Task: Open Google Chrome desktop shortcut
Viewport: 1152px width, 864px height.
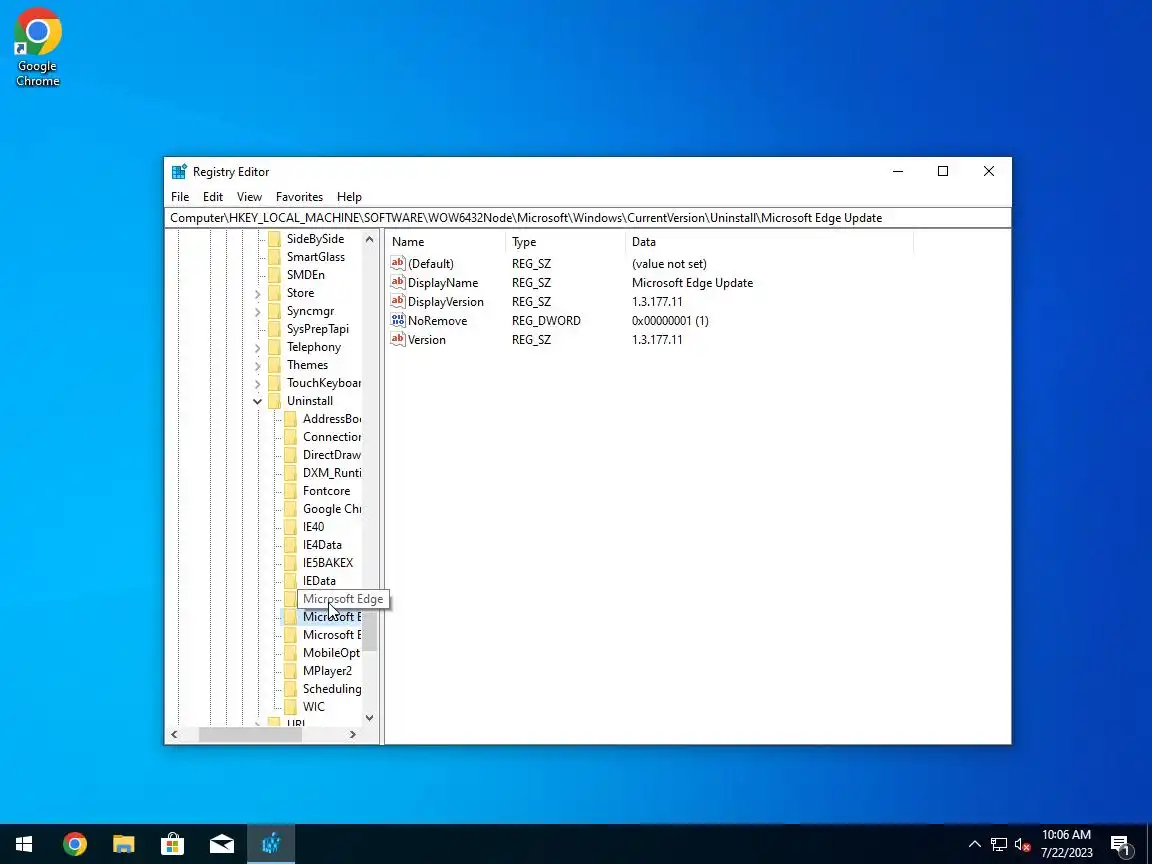Action: tap(37, 47)
